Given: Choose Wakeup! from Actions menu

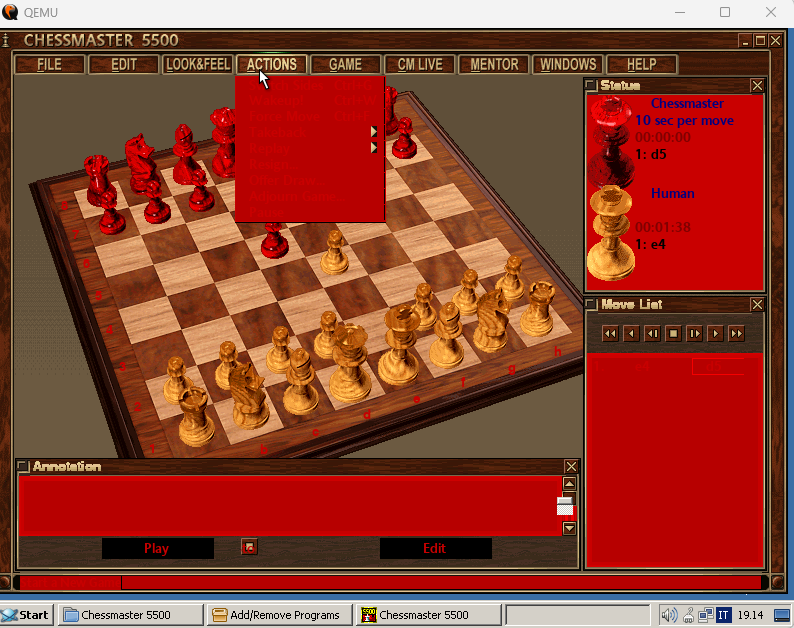Looking at the screenshot, I should tap(310, 100).
